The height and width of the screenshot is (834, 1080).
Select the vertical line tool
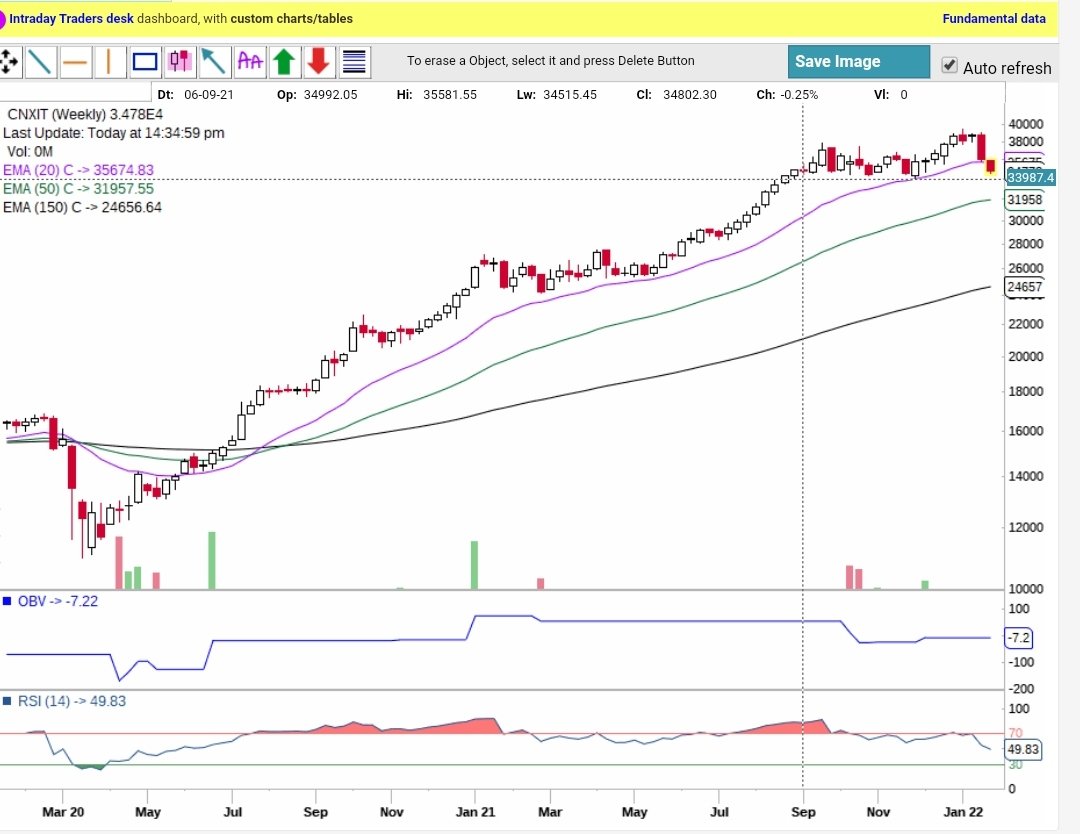[x=108, y=62]
